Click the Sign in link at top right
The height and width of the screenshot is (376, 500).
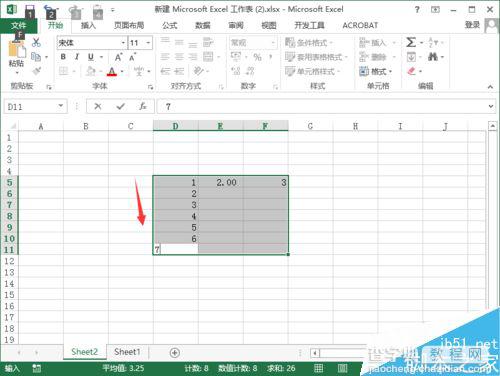pos(473,25)
